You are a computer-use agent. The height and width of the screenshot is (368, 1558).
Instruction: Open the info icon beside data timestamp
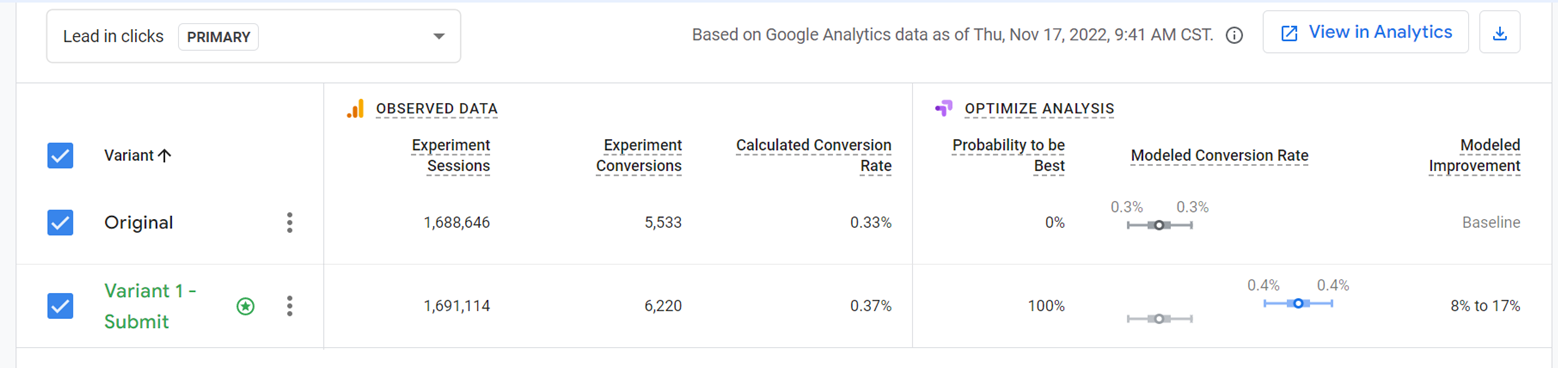(x=1234, y=35)
